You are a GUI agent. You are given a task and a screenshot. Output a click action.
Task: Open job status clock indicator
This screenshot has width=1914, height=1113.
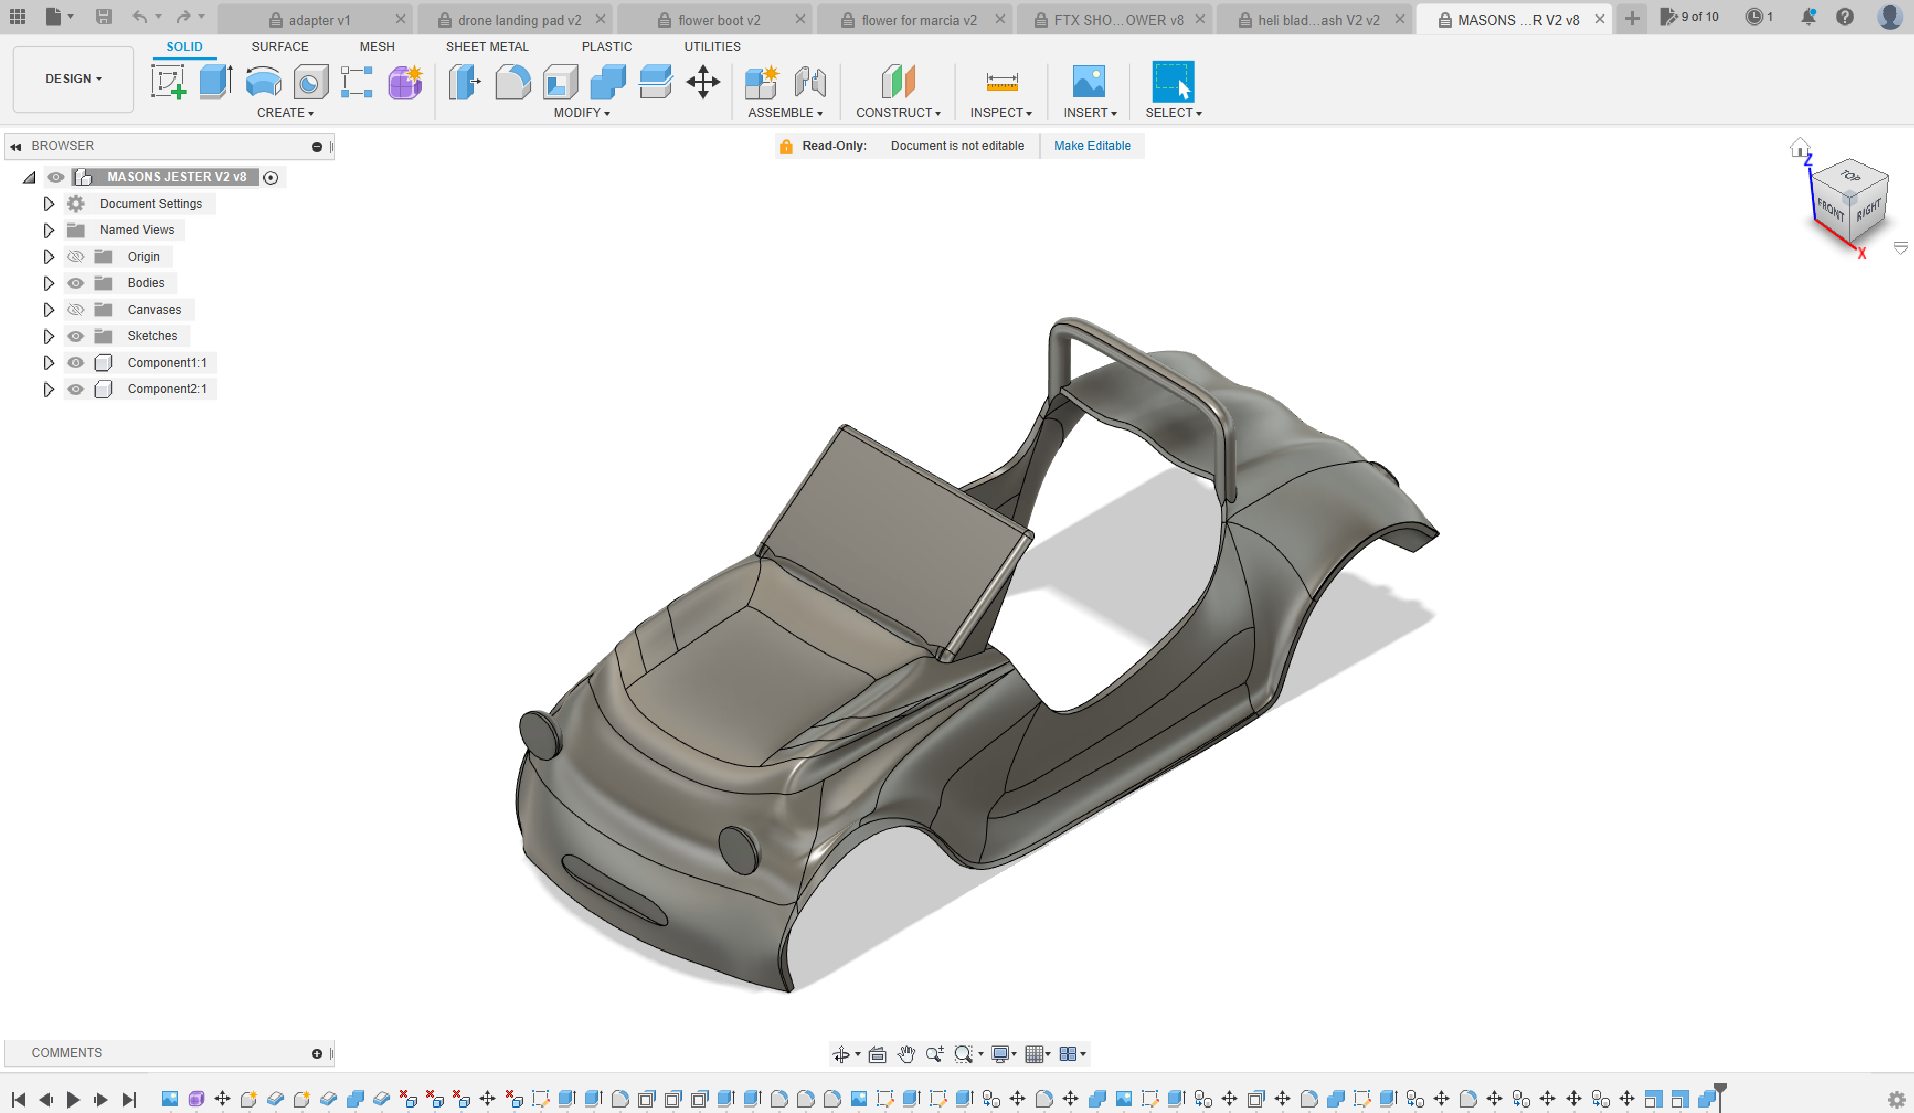[x=1759, y=17]
